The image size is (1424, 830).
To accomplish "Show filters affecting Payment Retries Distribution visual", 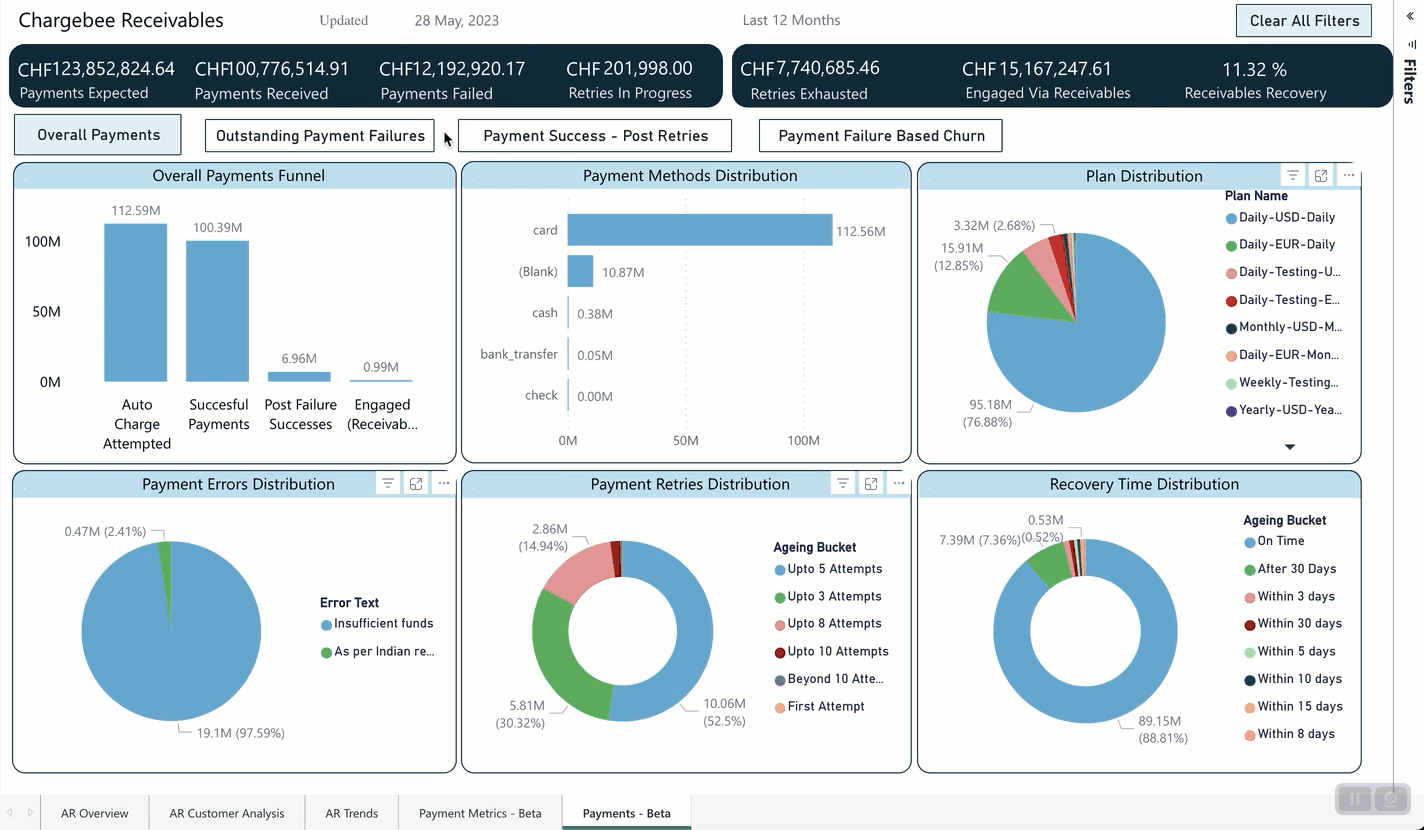I will point(843,483).
